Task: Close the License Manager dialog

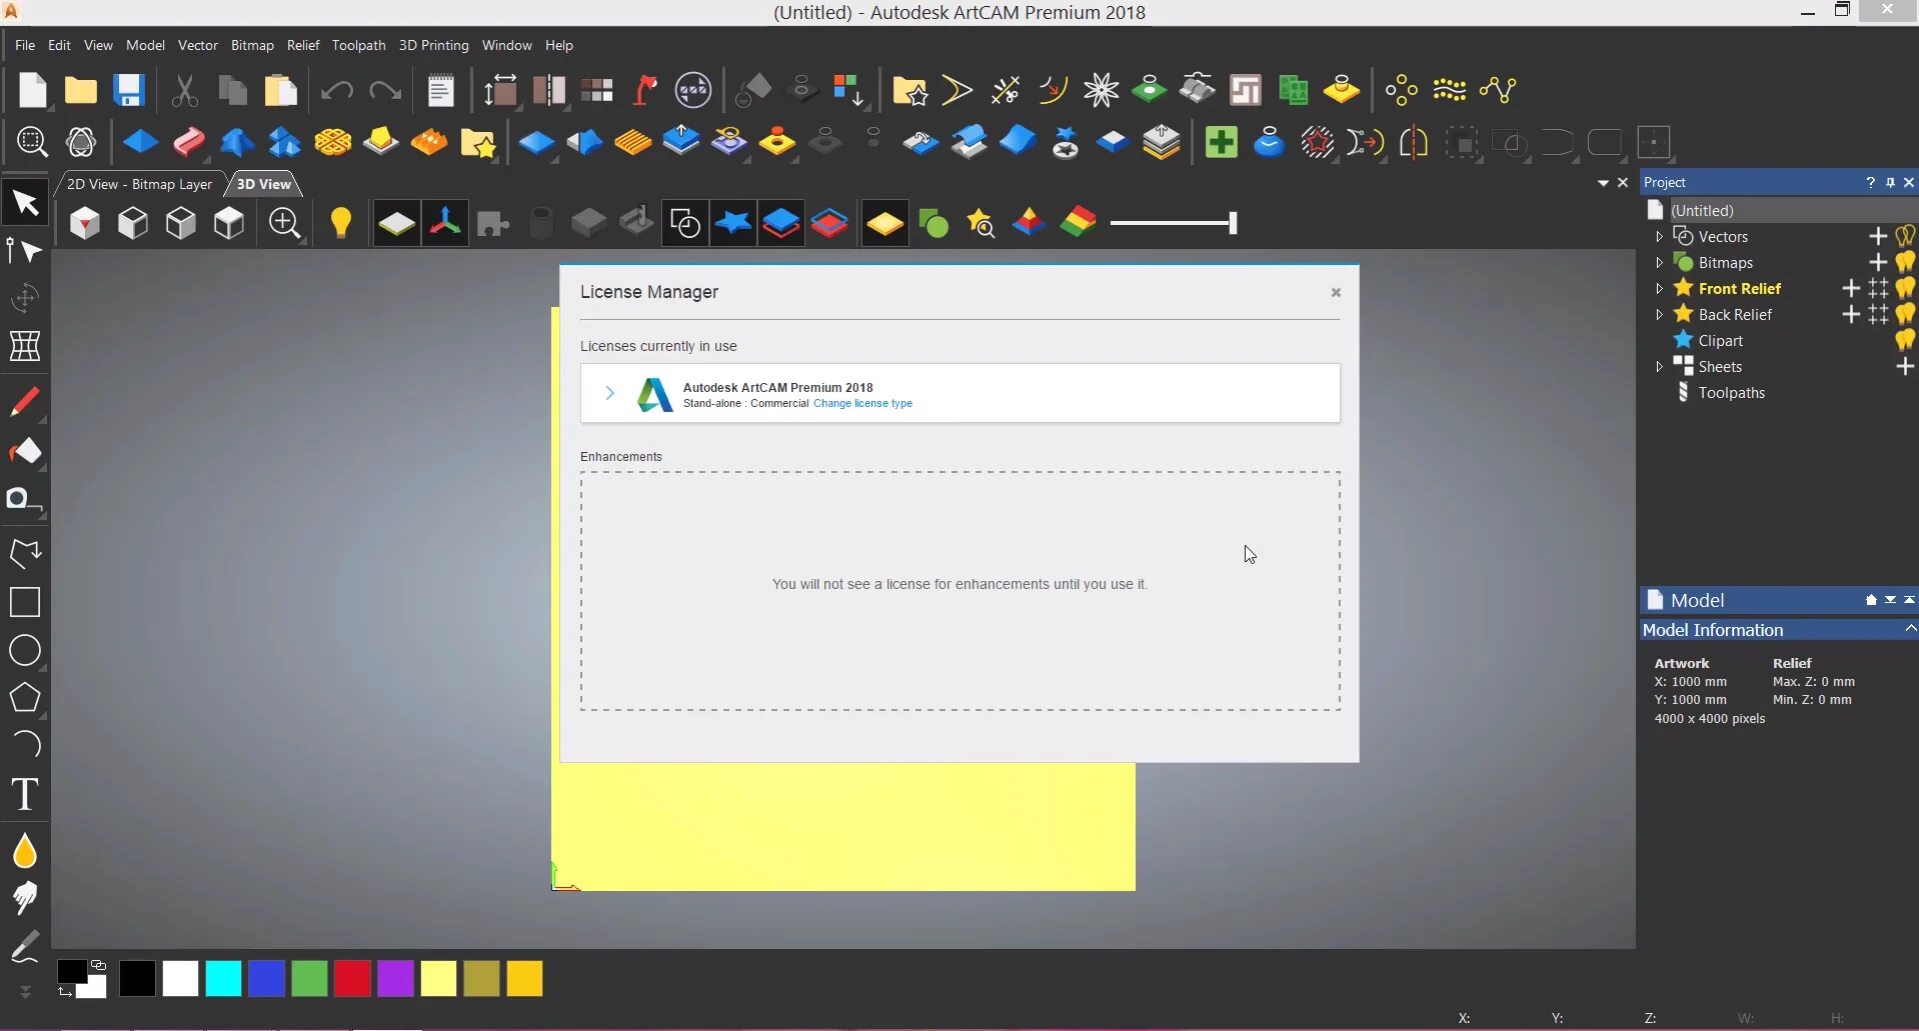Action: pos(1336,292)
